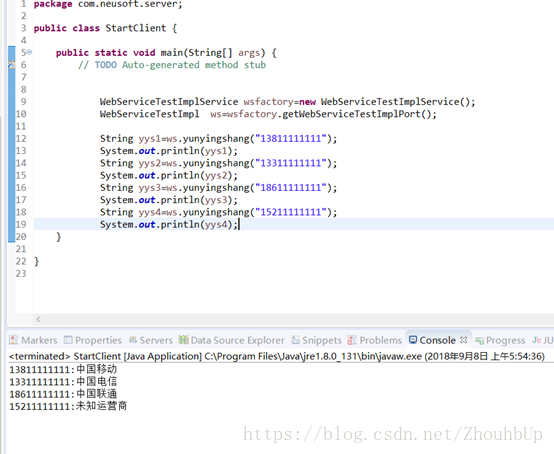
Task: Click the wsfactory variable declaration on line 9
Action: 268,102
